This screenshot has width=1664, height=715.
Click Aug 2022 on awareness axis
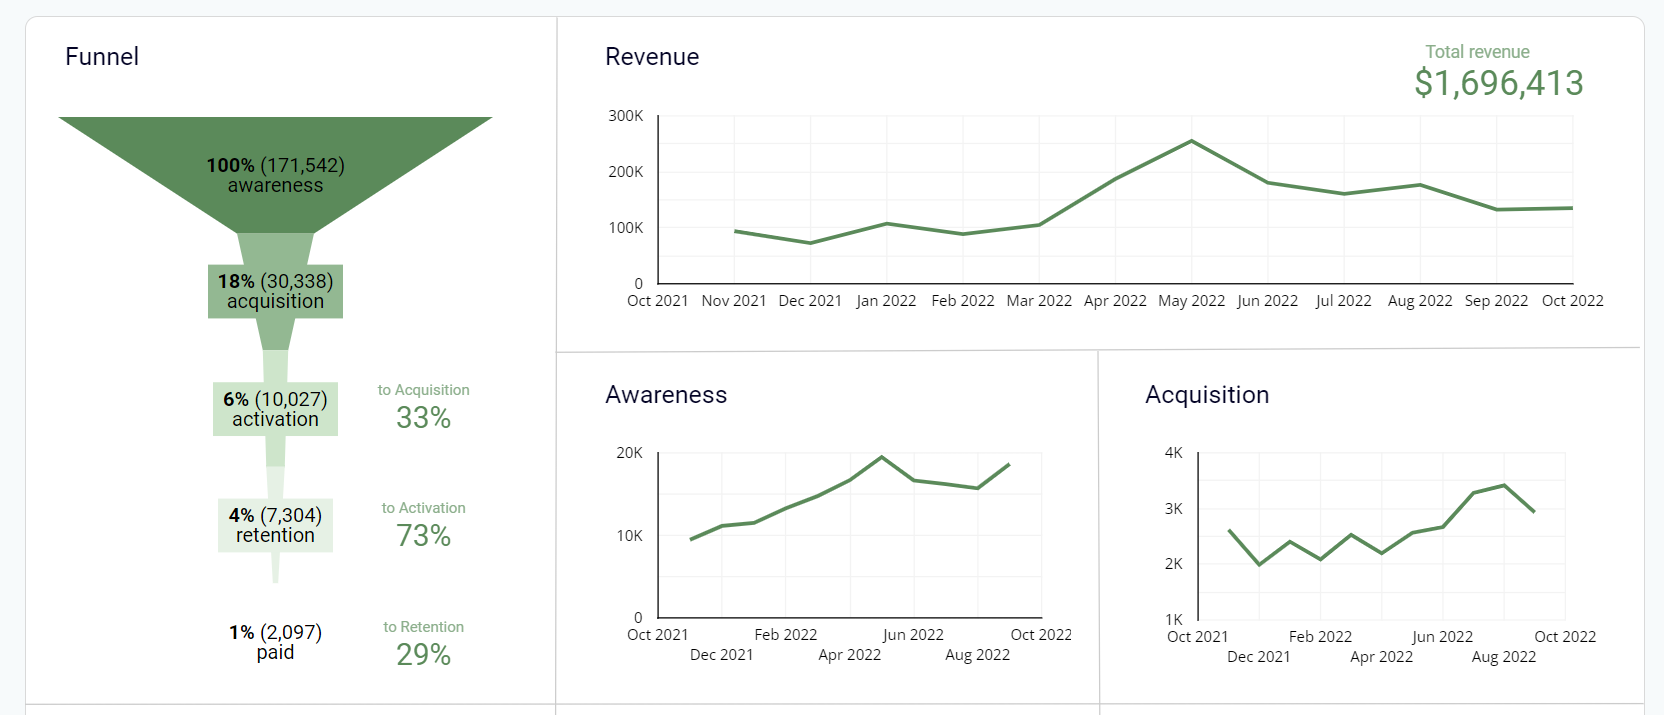coord(977,655)
